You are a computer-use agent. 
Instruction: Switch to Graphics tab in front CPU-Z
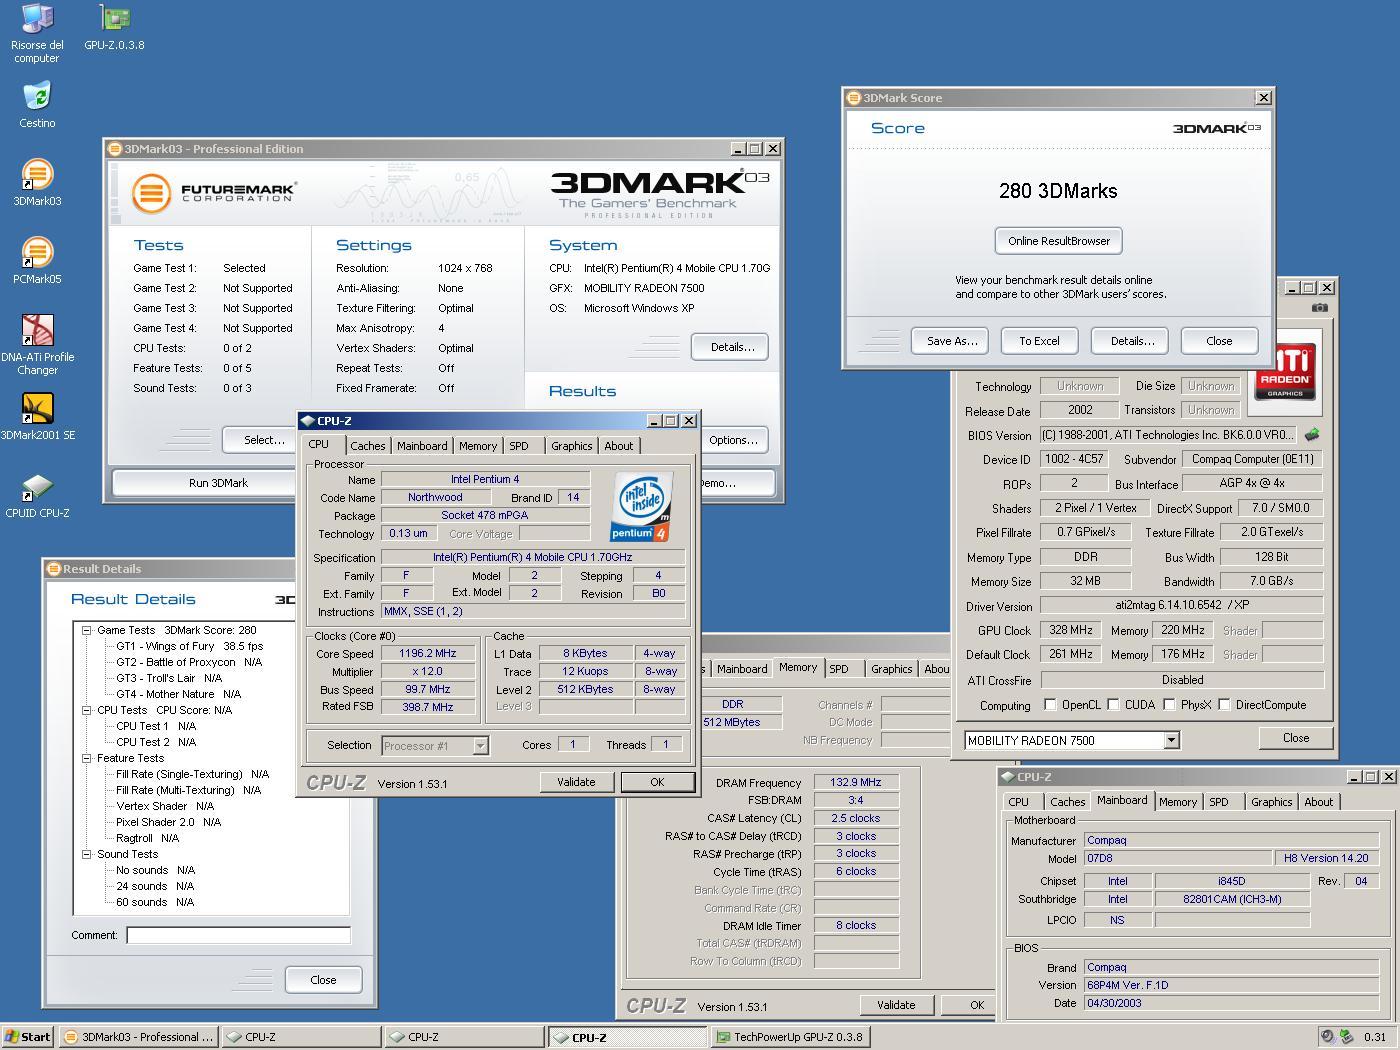tap(572, 446)
